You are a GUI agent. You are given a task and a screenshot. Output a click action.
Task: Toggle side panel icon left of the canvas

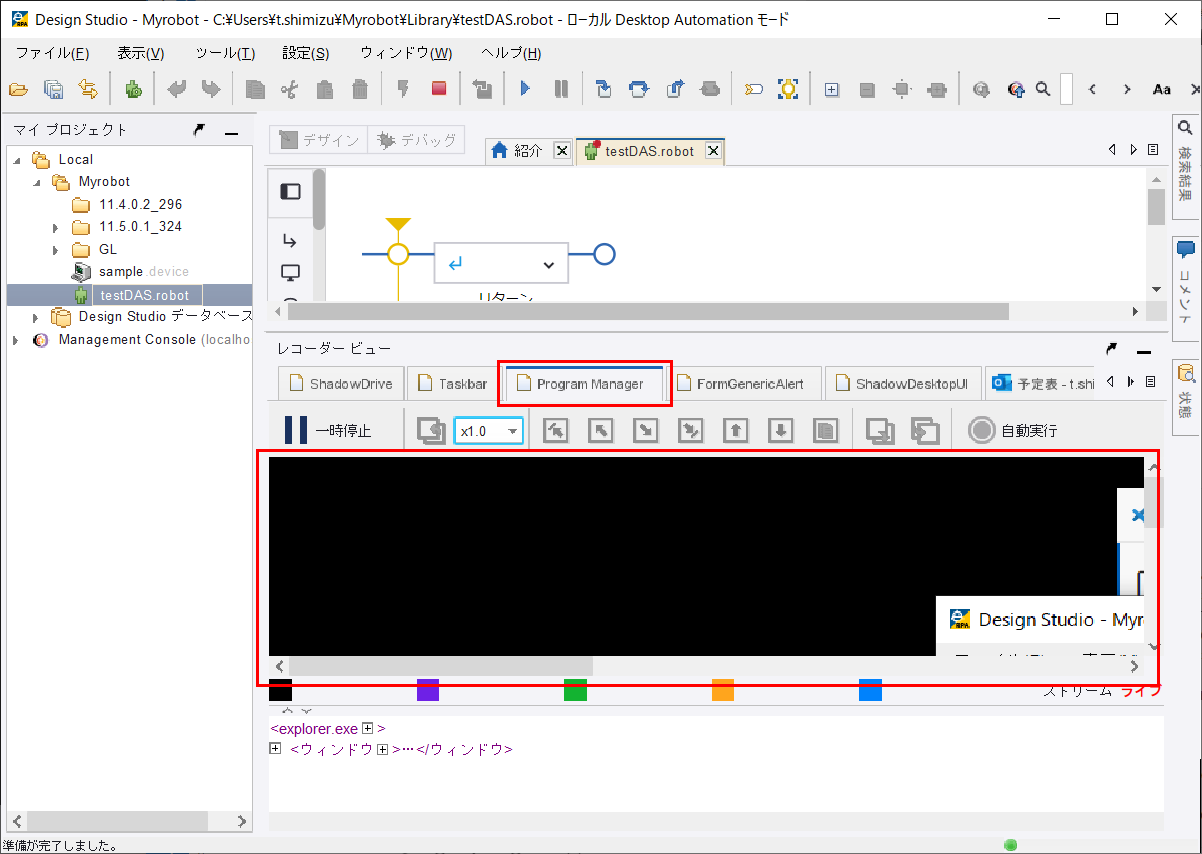point(291,191)
